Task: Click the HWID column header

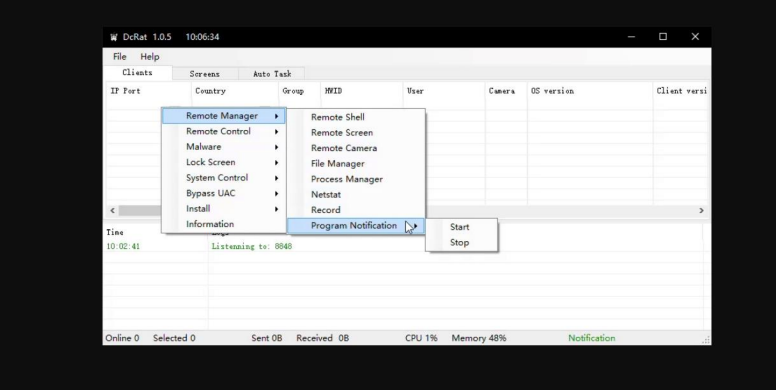Action: (x=362, y=91)
